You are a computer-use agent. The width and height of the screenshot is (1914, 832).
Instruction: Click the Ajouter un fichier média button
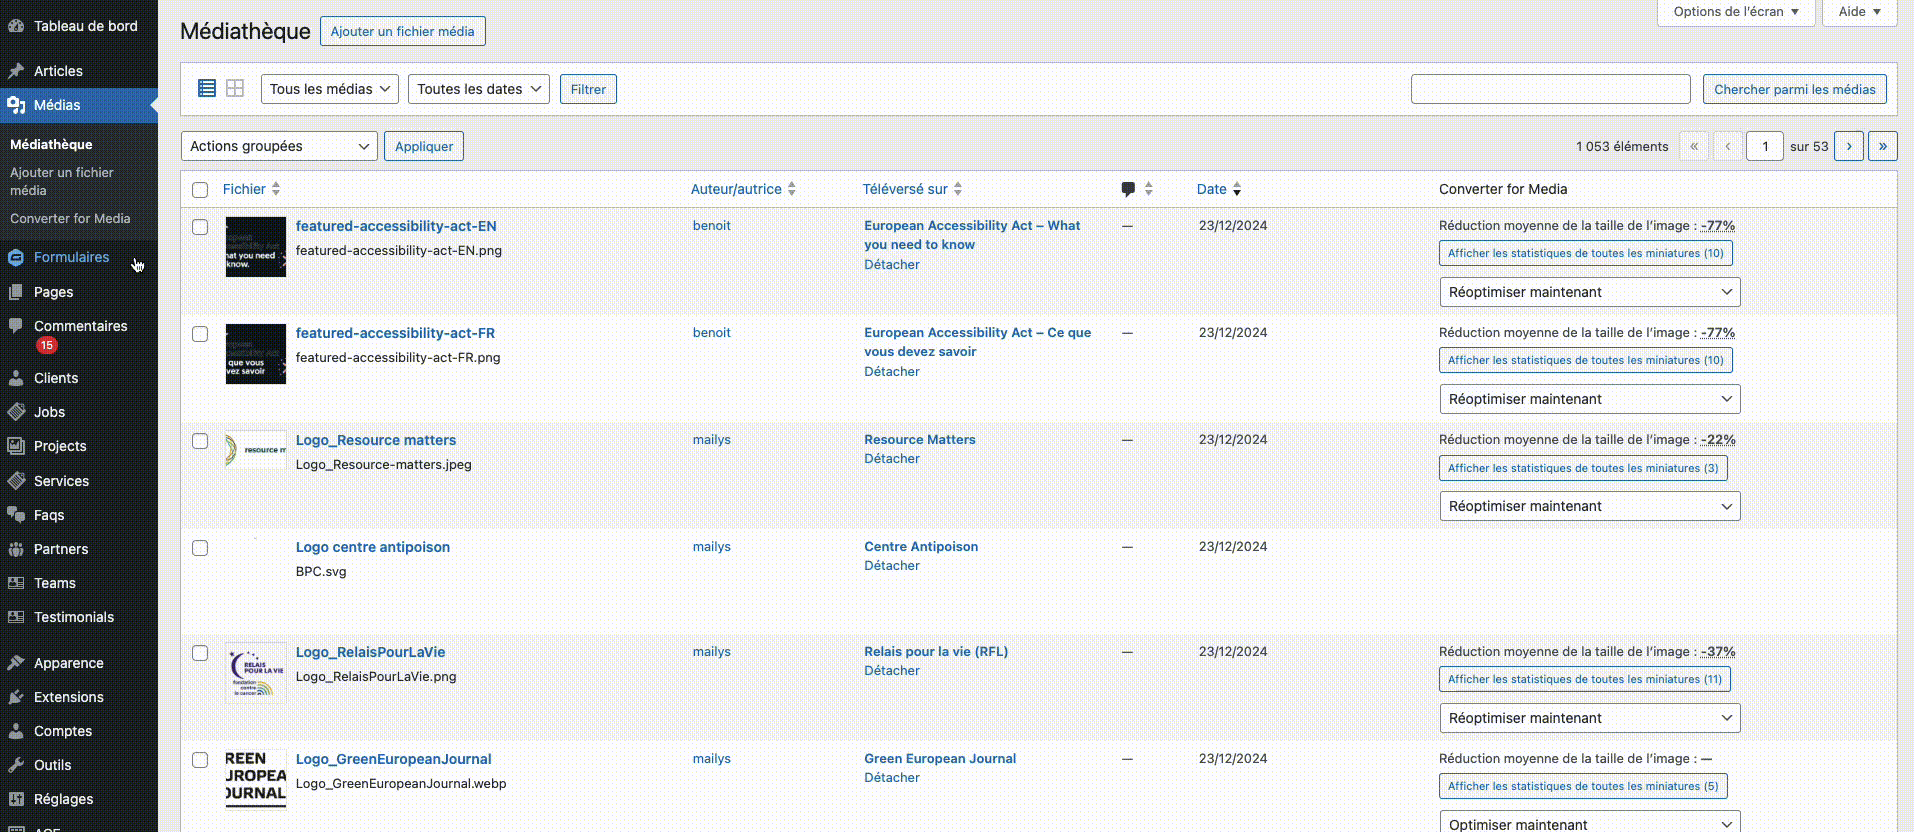point(403,31)
